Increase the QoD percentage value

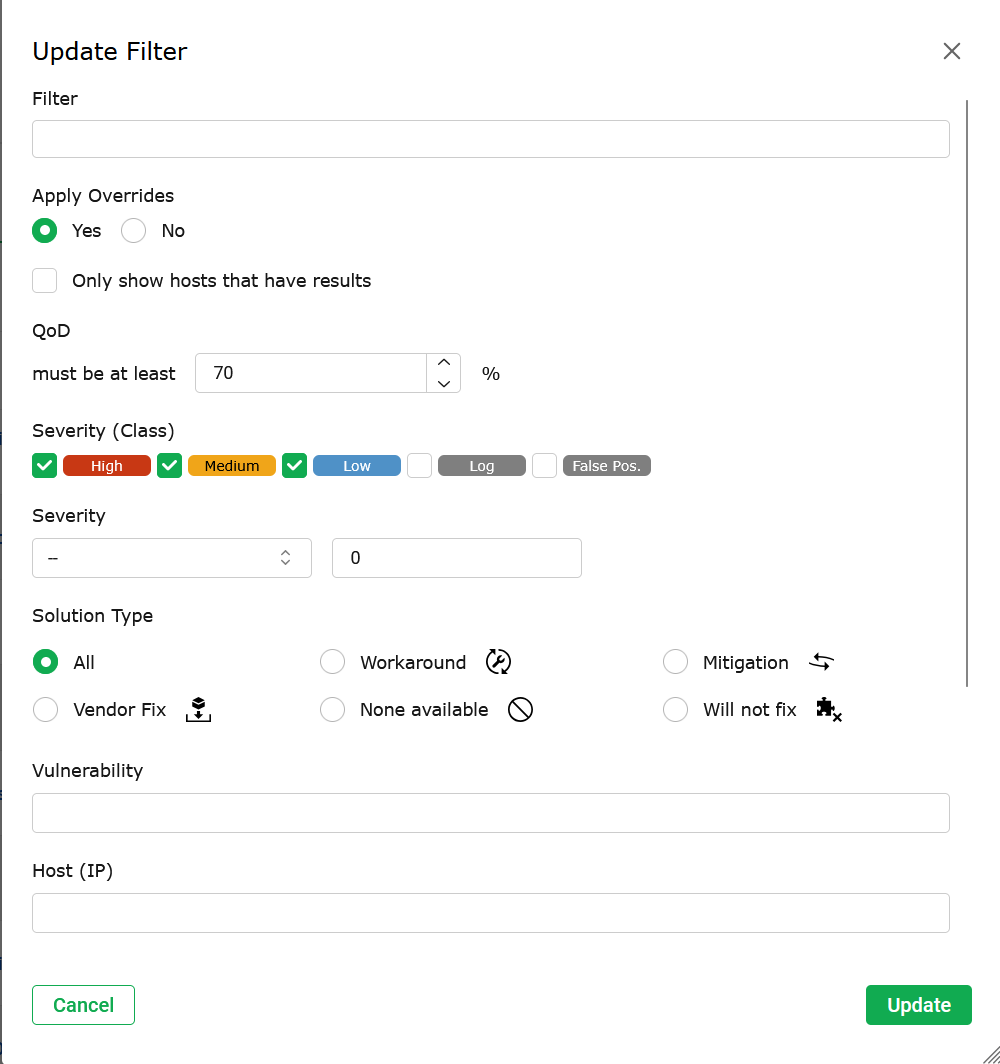pyautogui.click(x=444, y=363)
